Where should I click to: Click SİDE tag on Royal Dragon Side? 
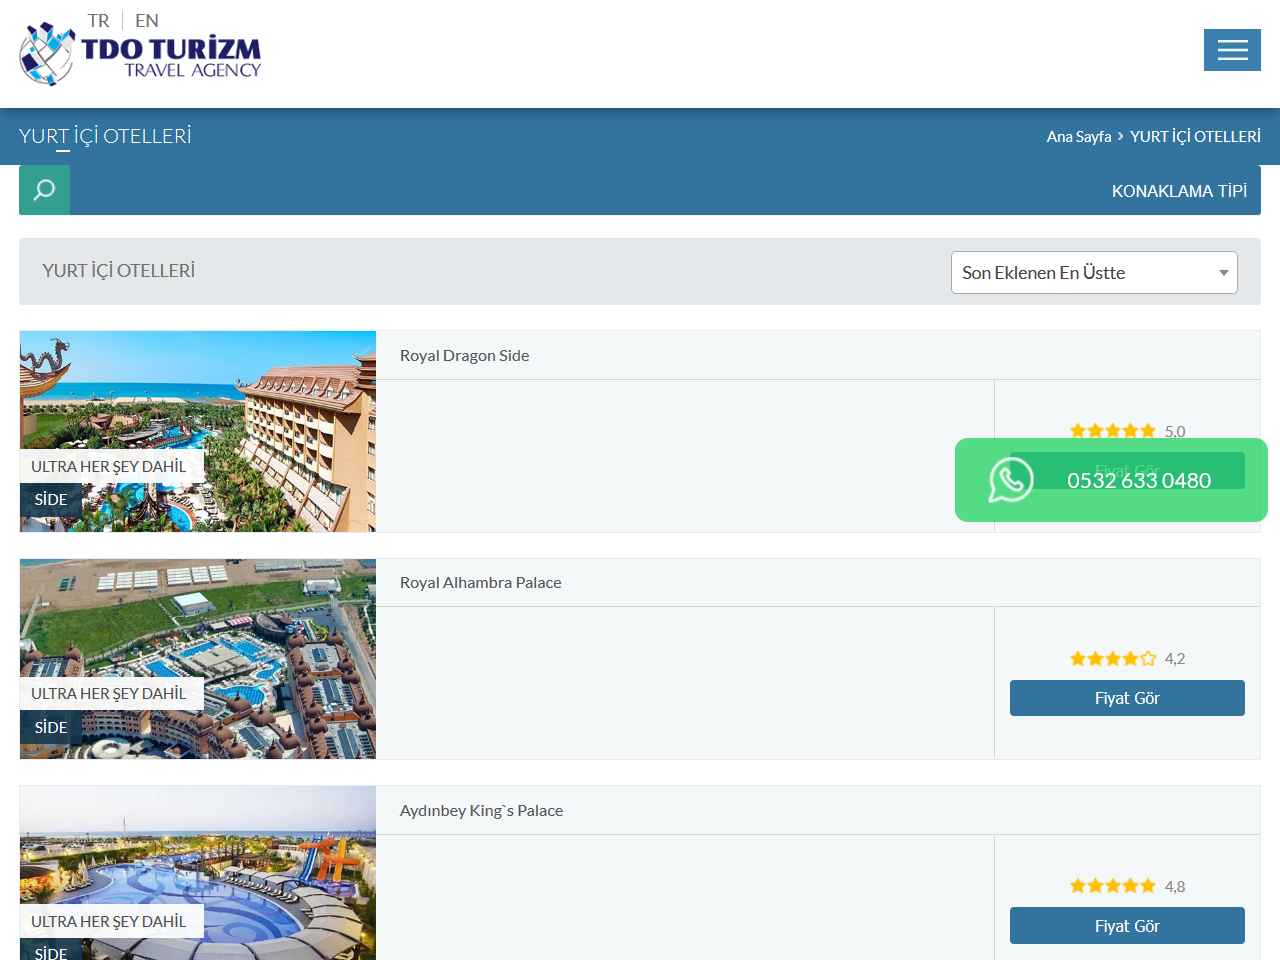(x=51, y=499)
